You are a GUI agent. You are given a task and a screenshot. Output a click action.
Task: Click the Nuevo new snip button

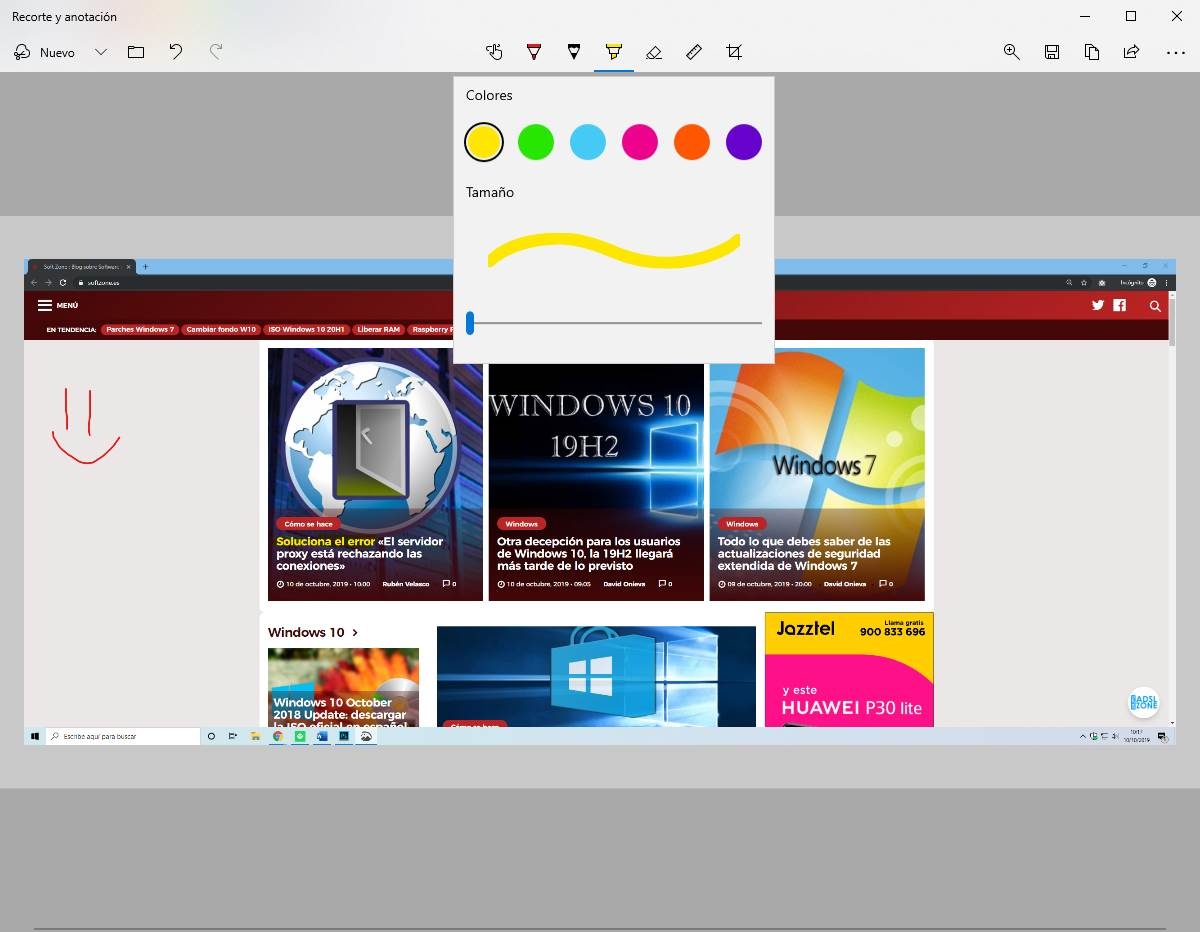click(45, 52)
